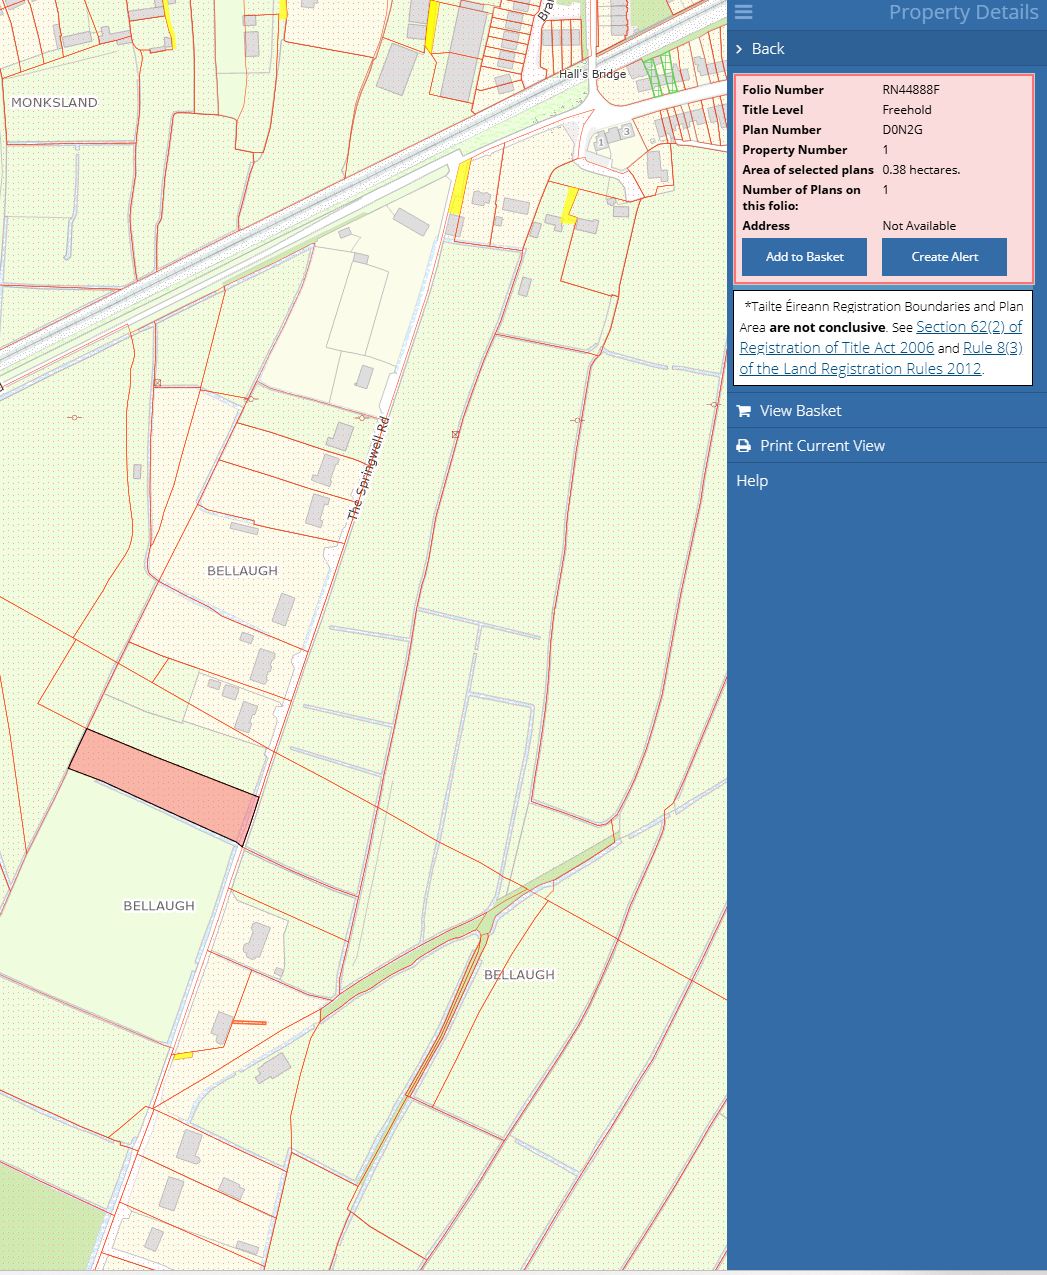Click the Hall's Bridge map label

coord(592,74)
